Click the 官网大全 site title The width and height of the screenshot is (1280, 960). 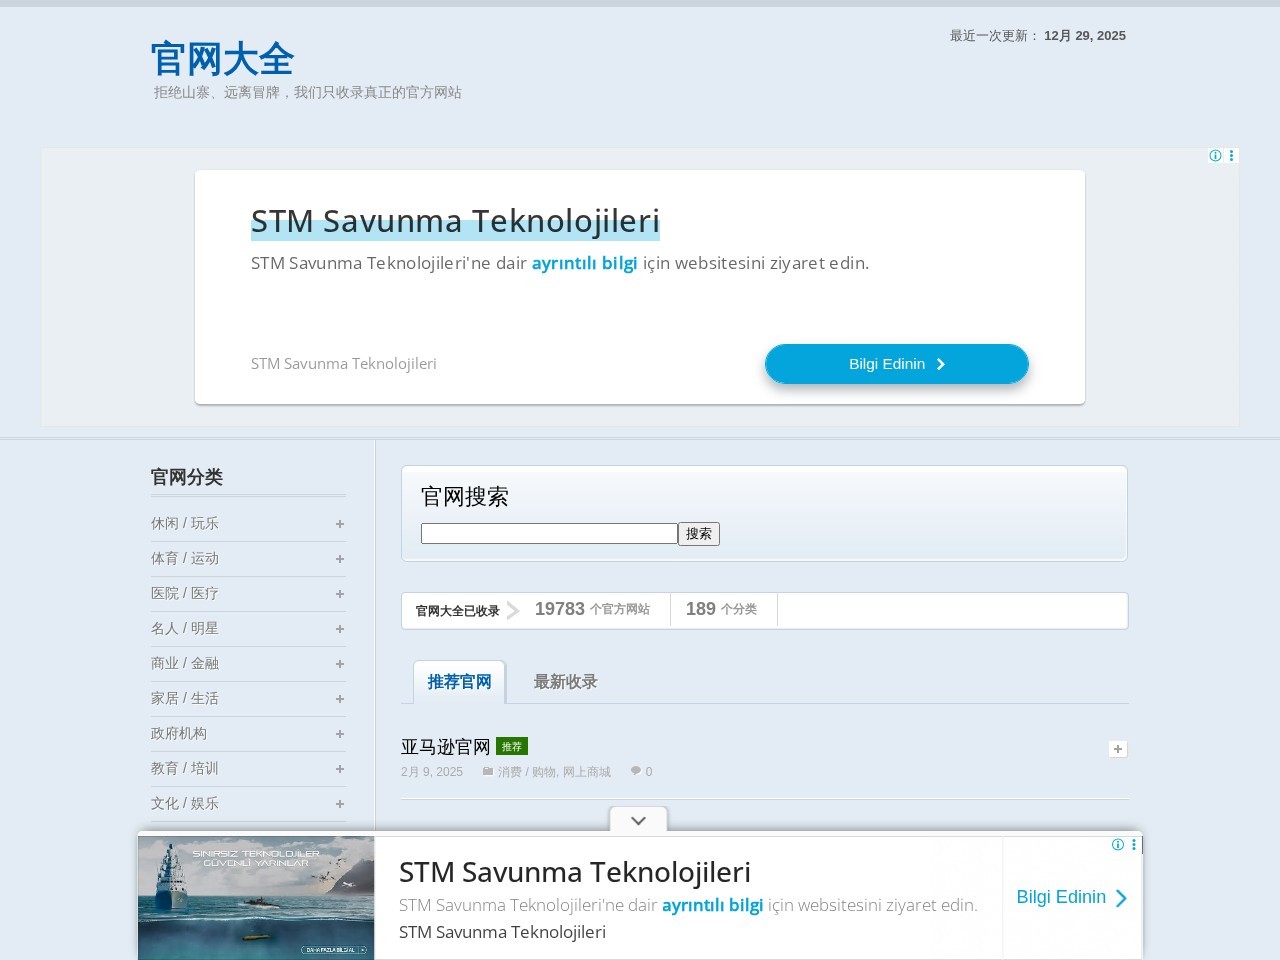[x=222, y=59]
